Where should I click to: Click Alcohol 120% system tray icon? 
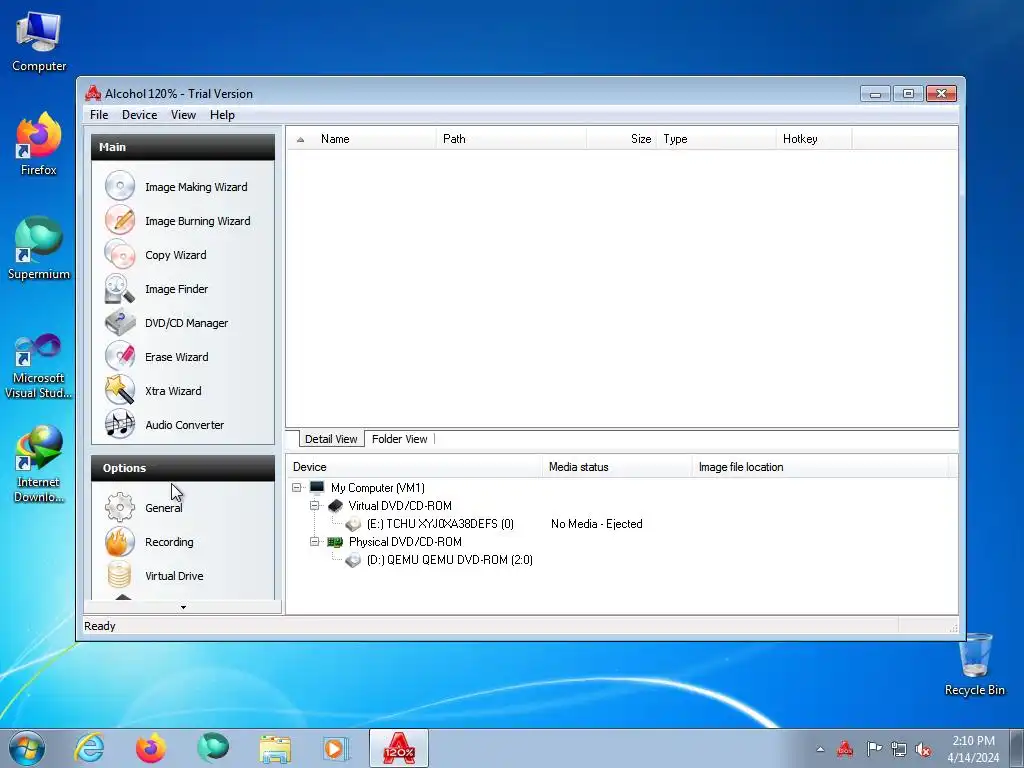click(x=845, y=749)
